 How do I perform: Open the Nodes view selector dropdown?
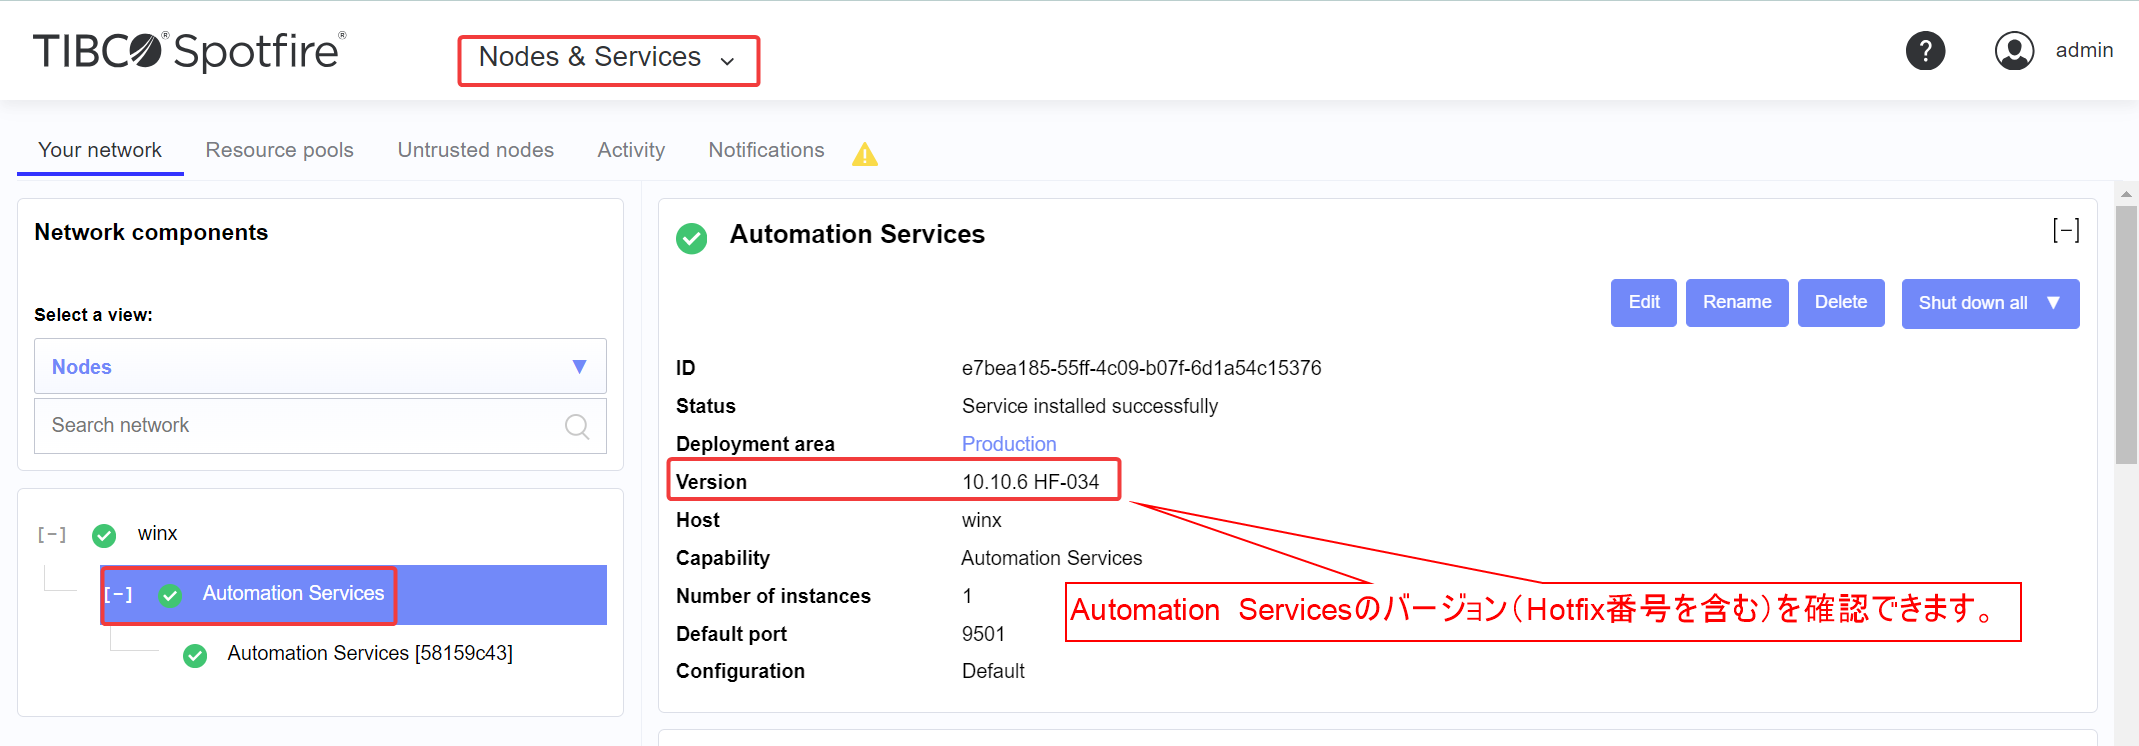click(x=320, y=366)
